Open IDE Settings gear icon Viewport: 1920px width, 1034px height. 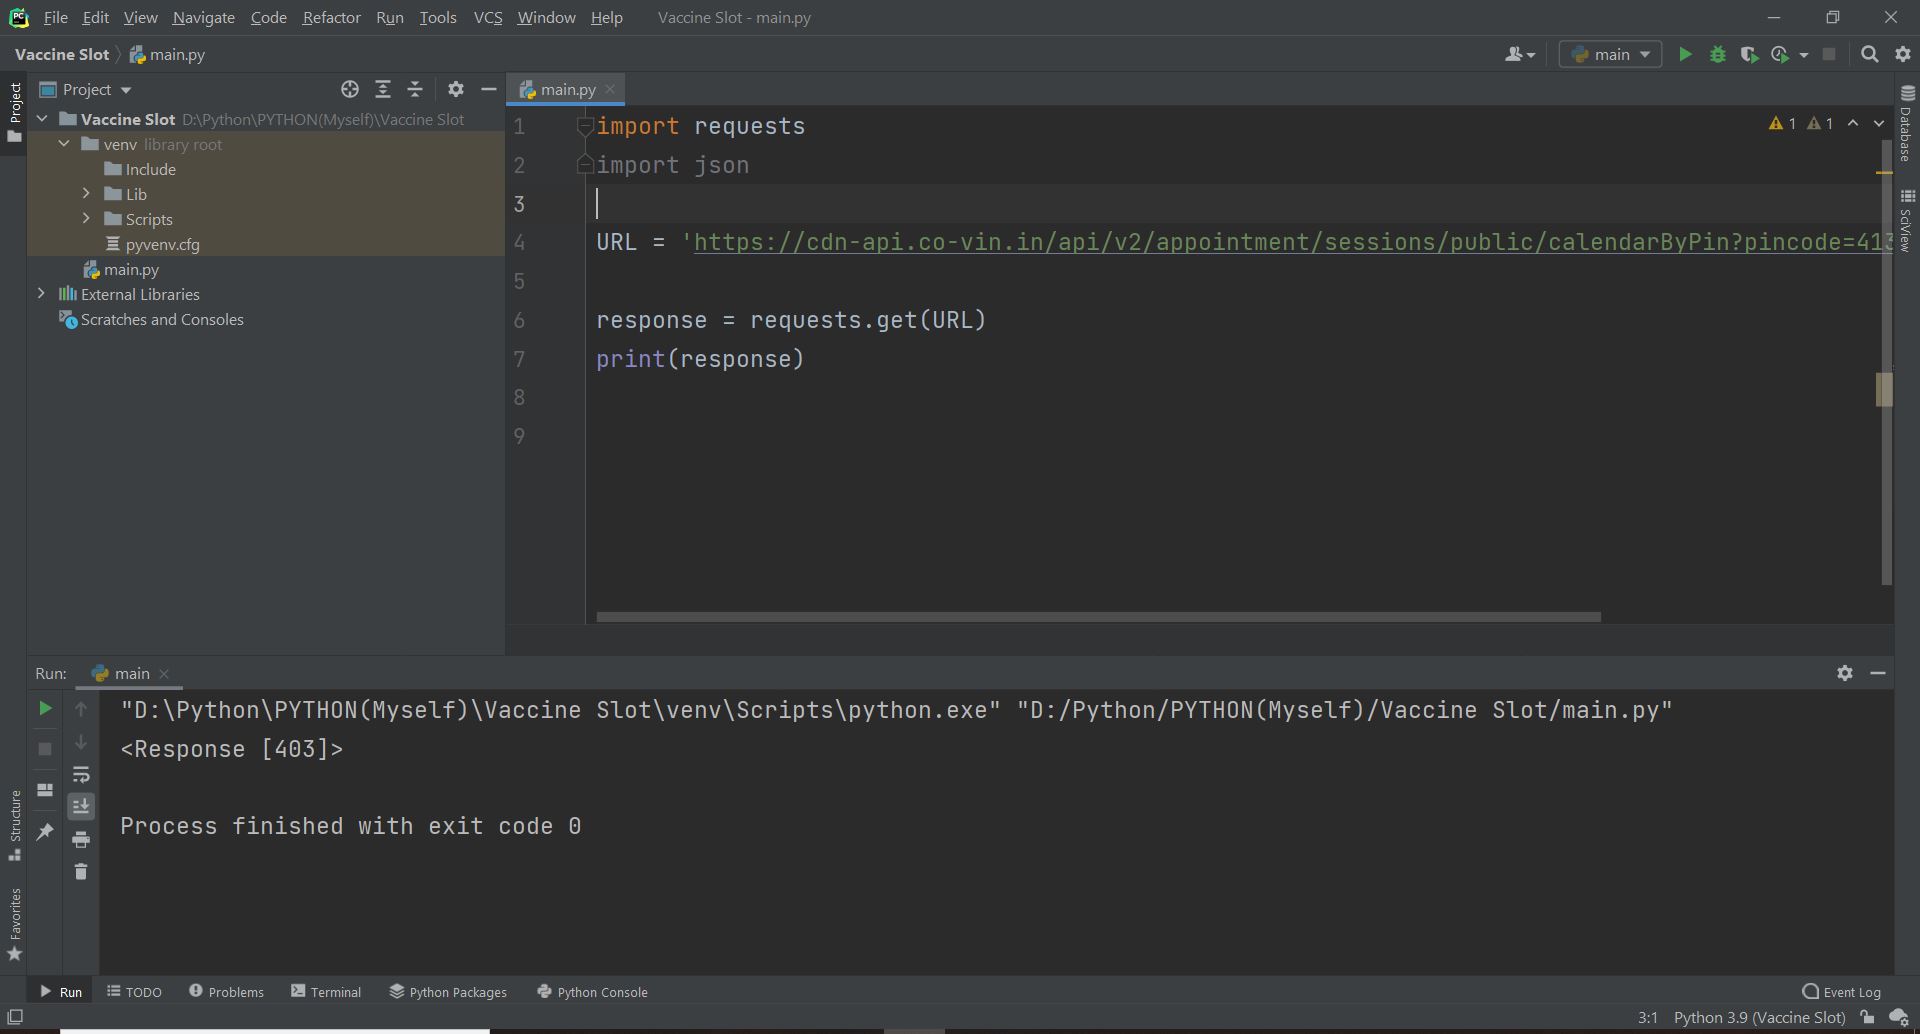[x=1903, y=55]
